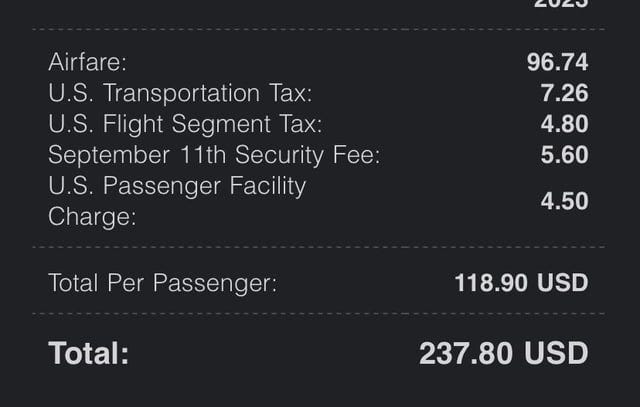Select the bold Total label
The height and width of the screenshot is (407, 640).
(x=89, y=353)
